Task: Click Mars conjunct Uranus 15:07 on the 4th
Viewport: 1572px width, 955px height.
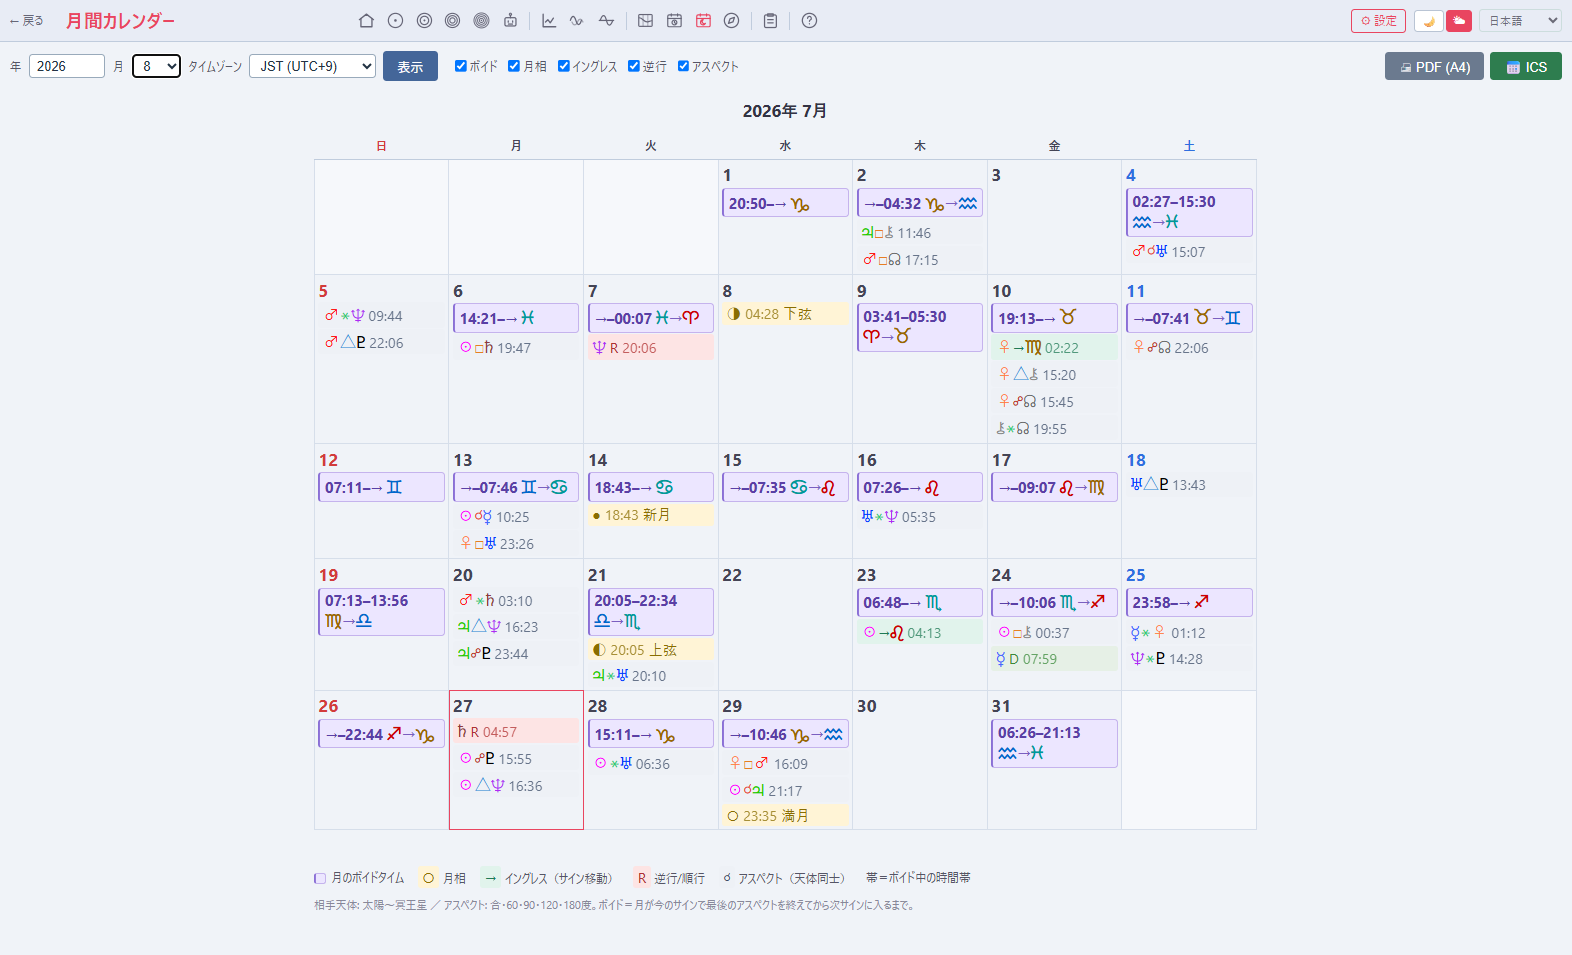Action: [x=1189, y=252]
